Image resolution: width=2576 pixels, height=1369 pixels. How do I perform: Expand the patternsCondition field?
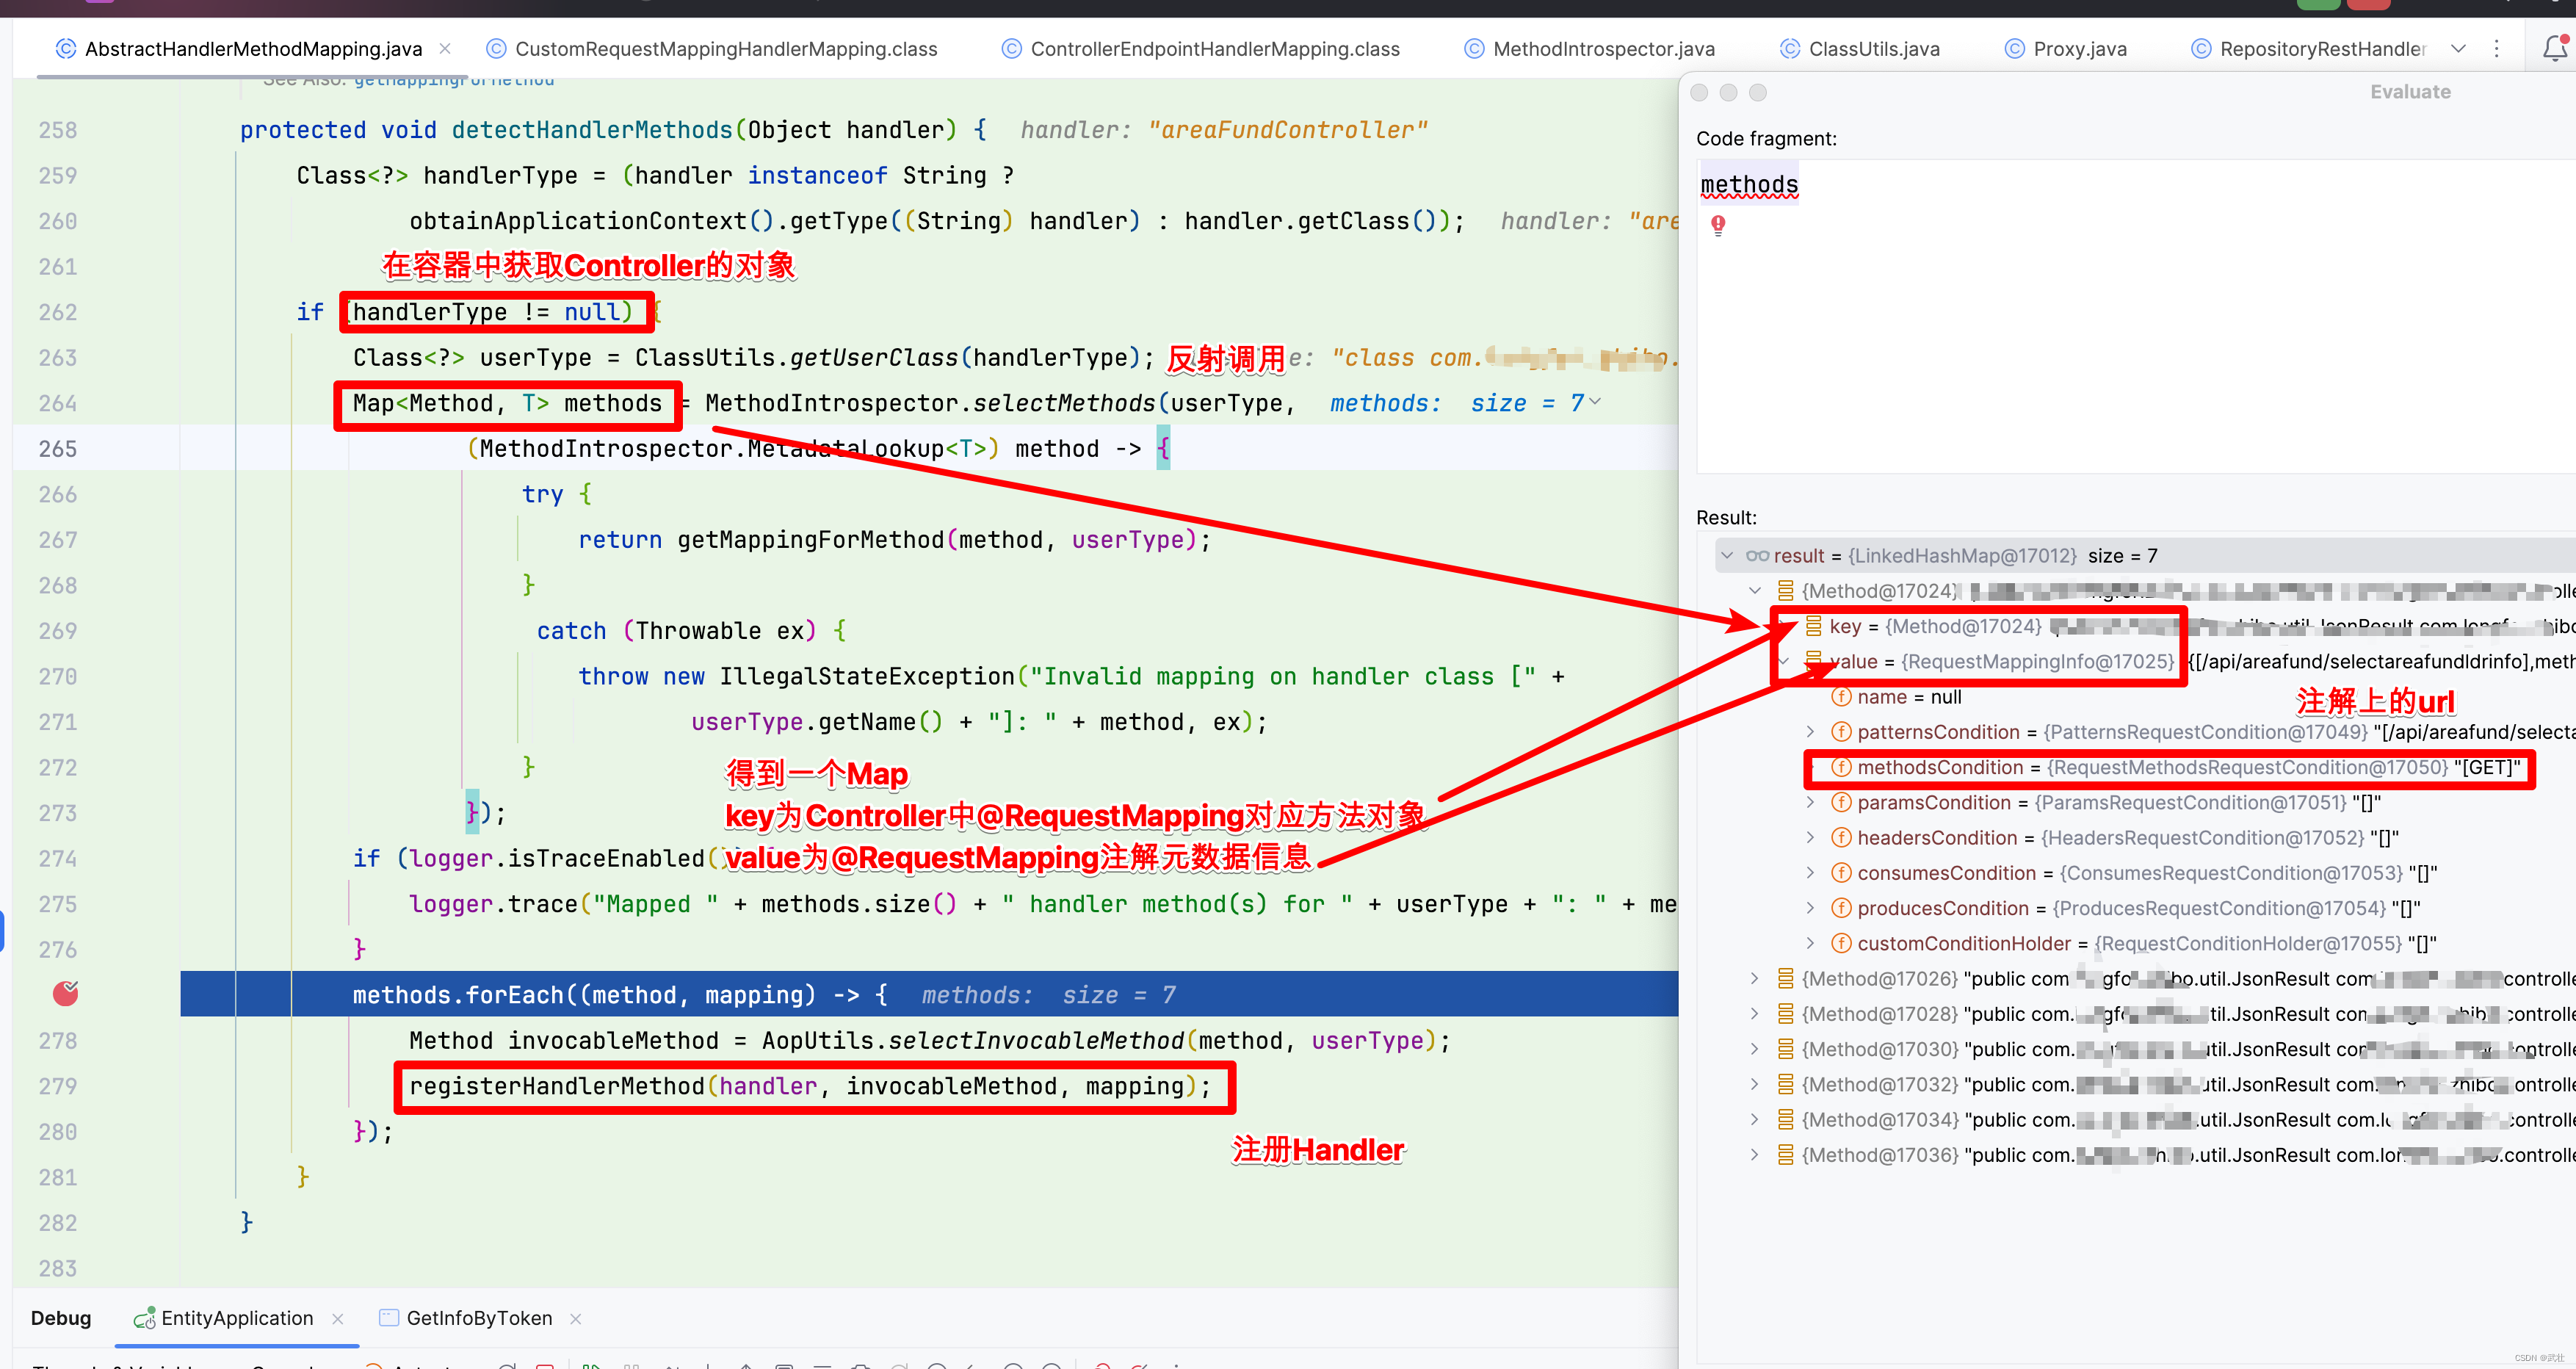pos(1810,732)
